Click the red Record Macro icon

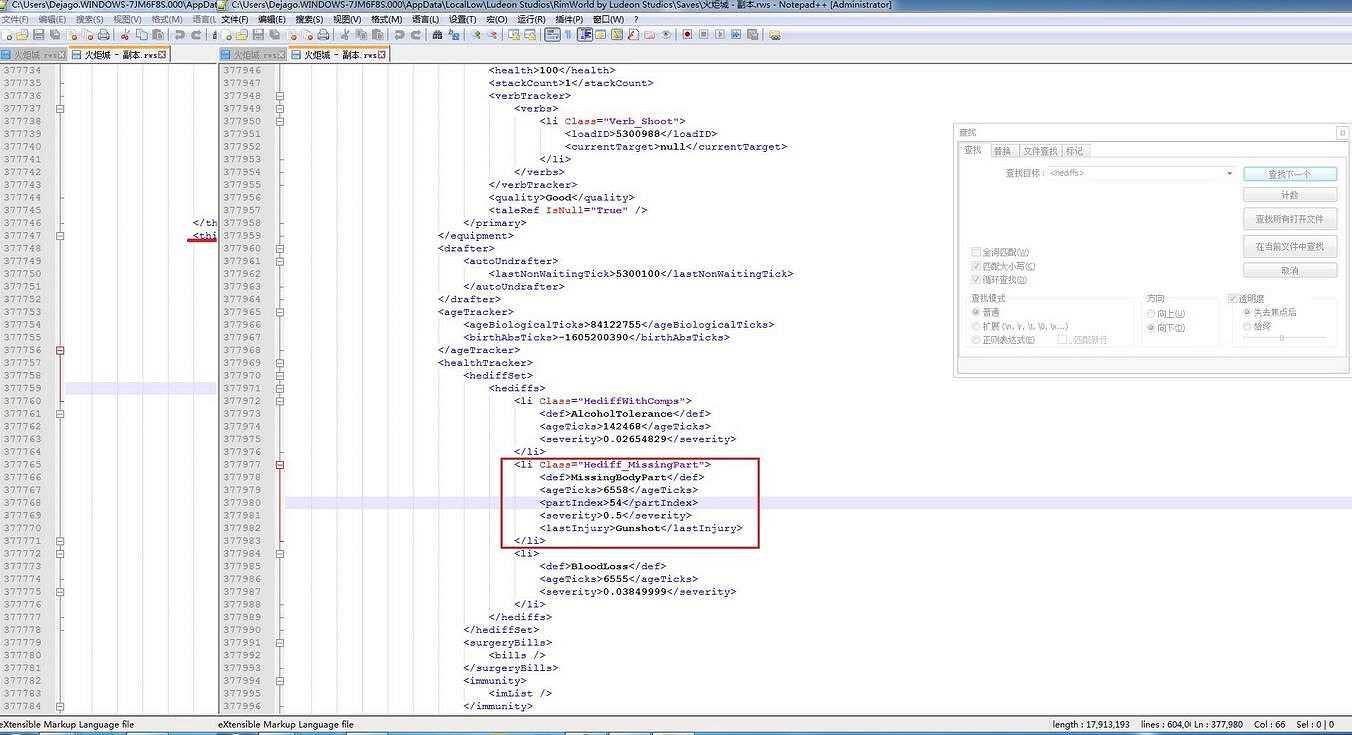pos(687,35)
